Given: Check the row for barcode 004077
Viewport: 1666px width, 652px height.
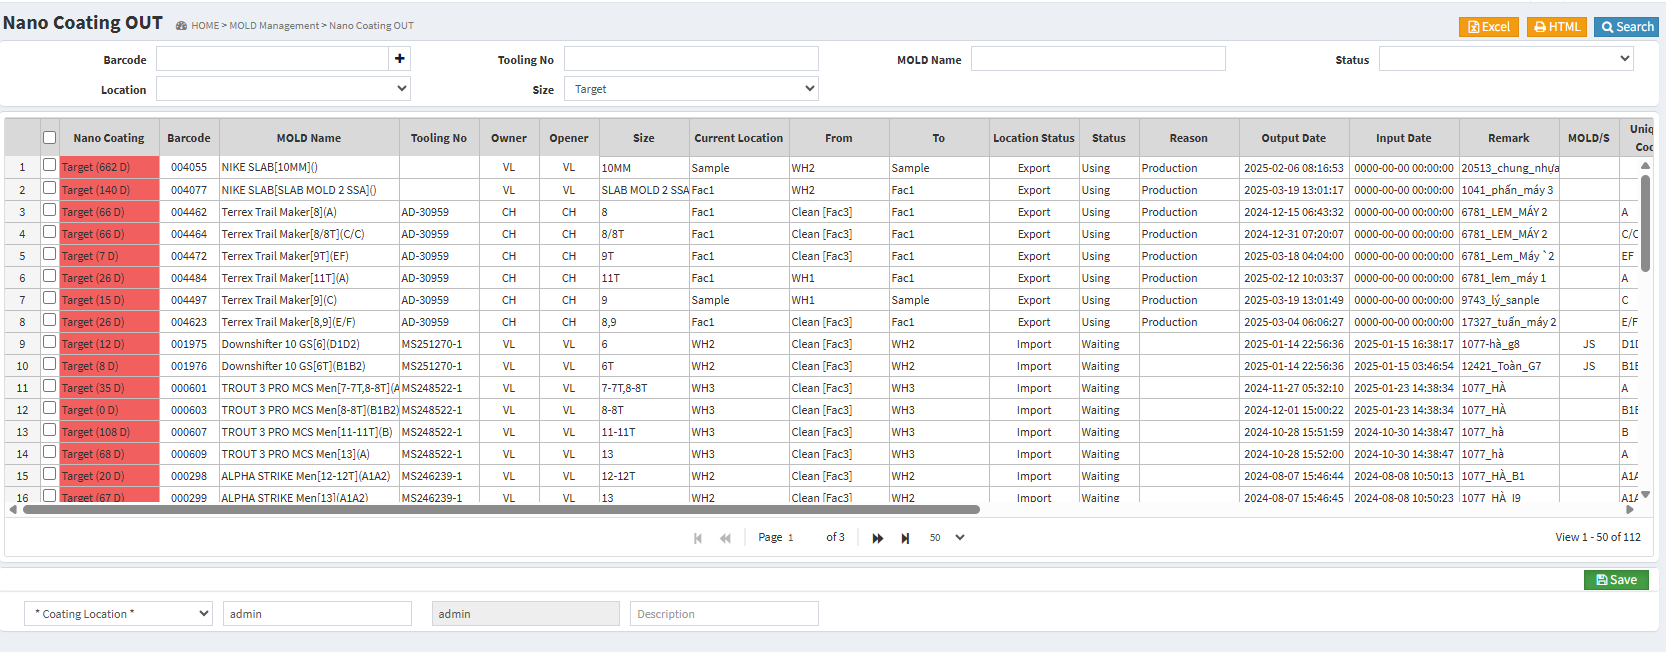Looking at the screenshot, I should 49,188.
